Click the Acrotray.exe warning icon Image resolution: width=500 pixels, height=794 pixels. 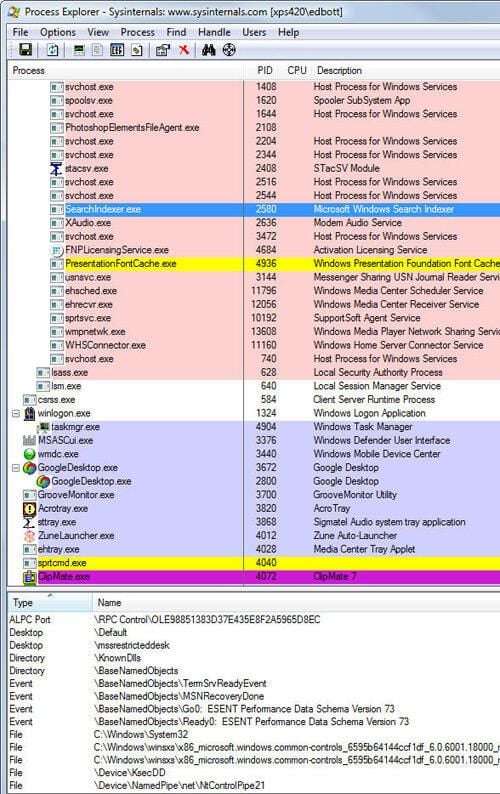(29, 508)
